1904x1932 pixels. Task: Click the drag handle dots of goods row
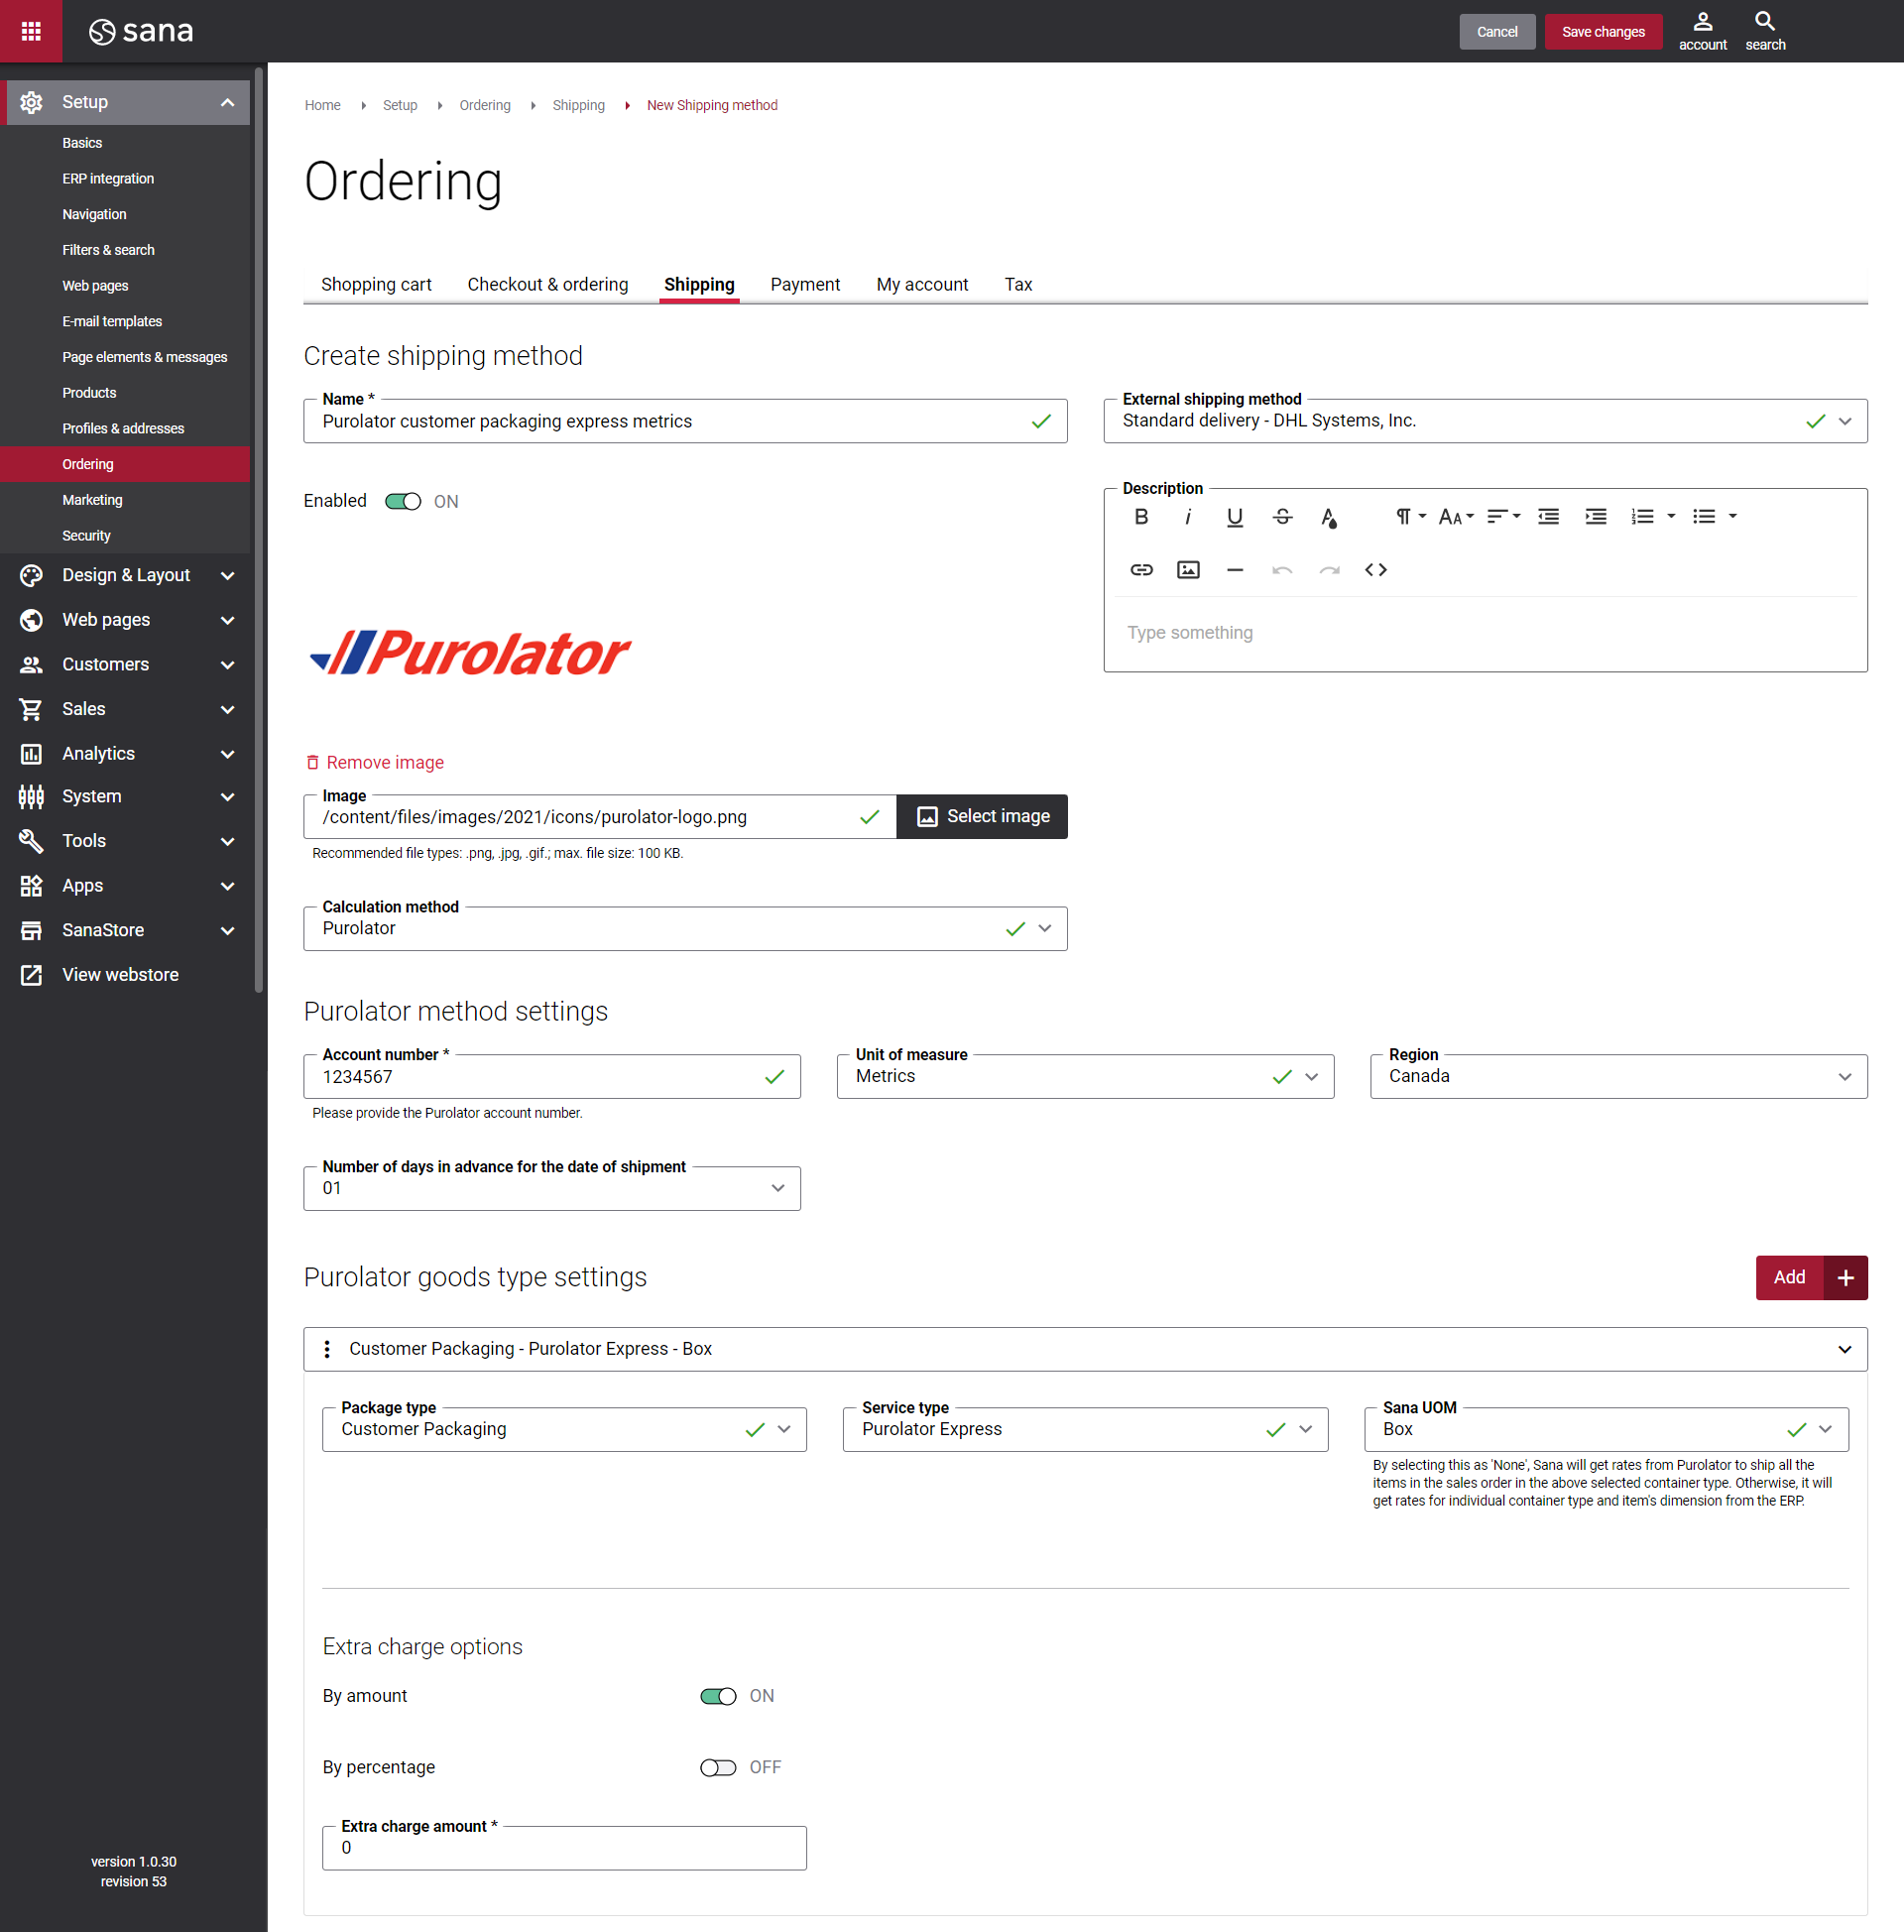coord(327,1349)
